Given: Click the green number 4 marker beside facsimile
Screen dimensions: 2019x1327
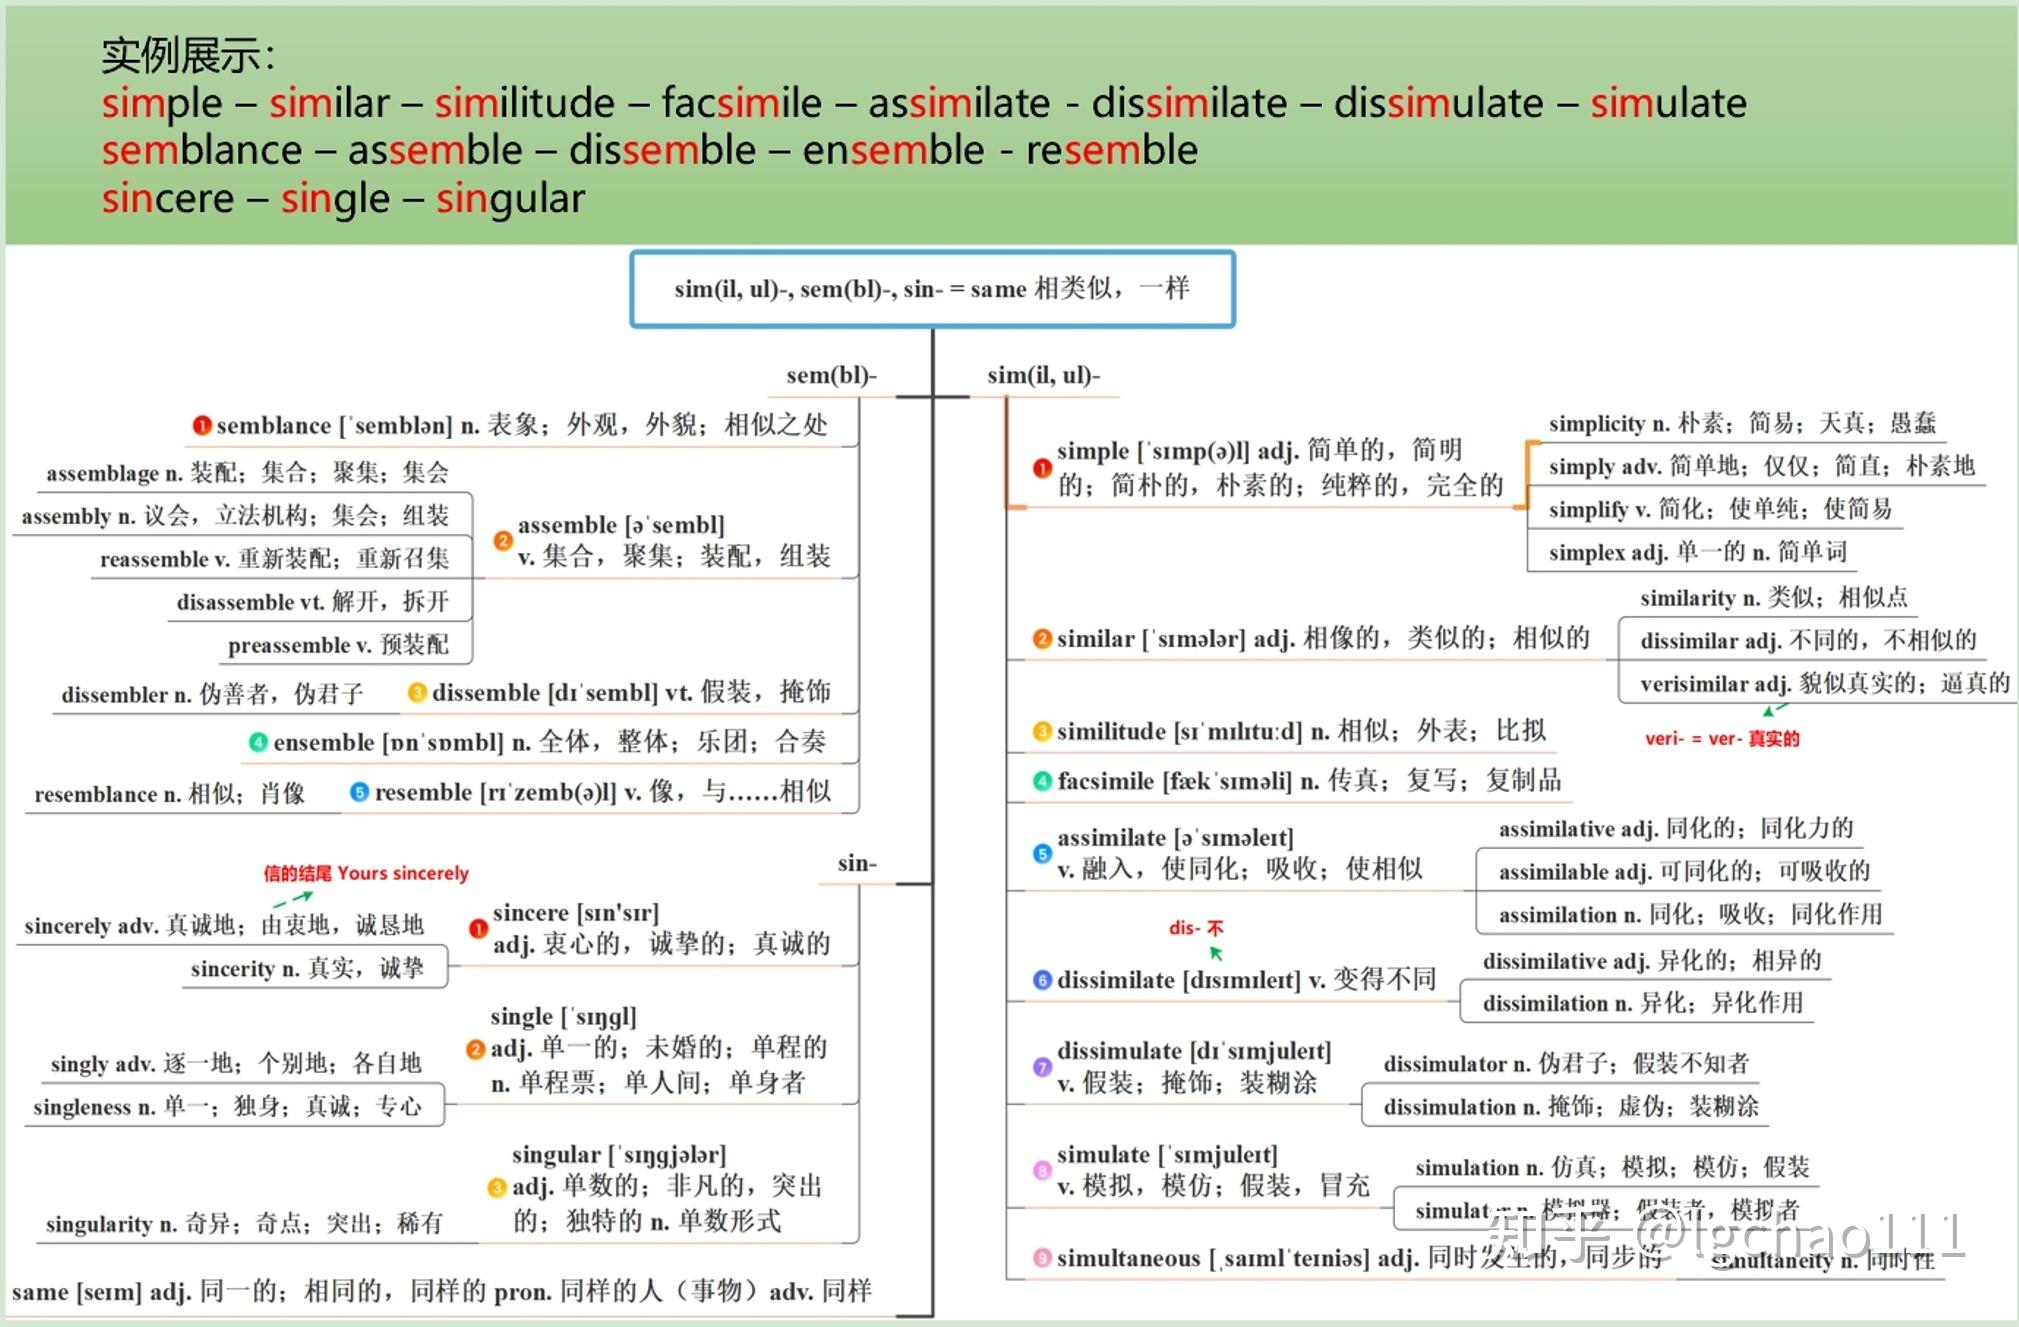Looking at the screenshot, I should tap(1042, 781).
